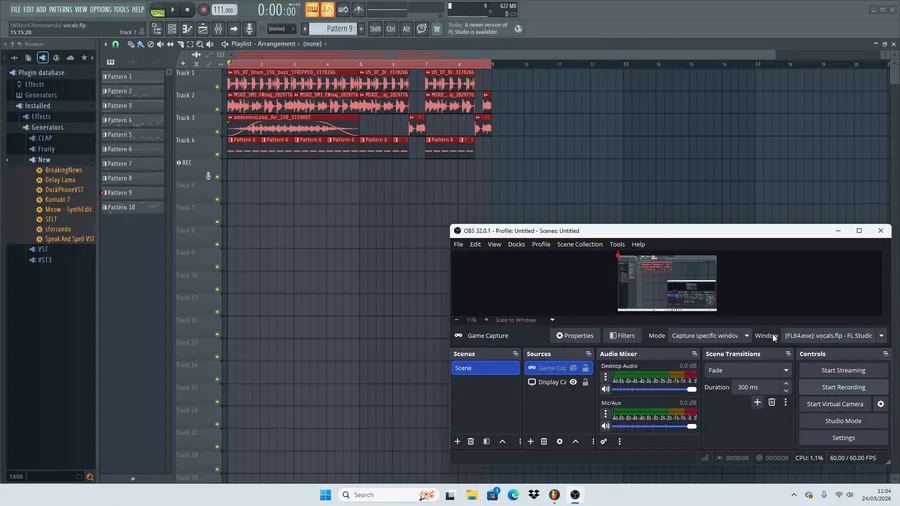This screenshot has height=506, width=900.
Task: Click the FL Studio metronome icon
Action: [x=358, y=10]
